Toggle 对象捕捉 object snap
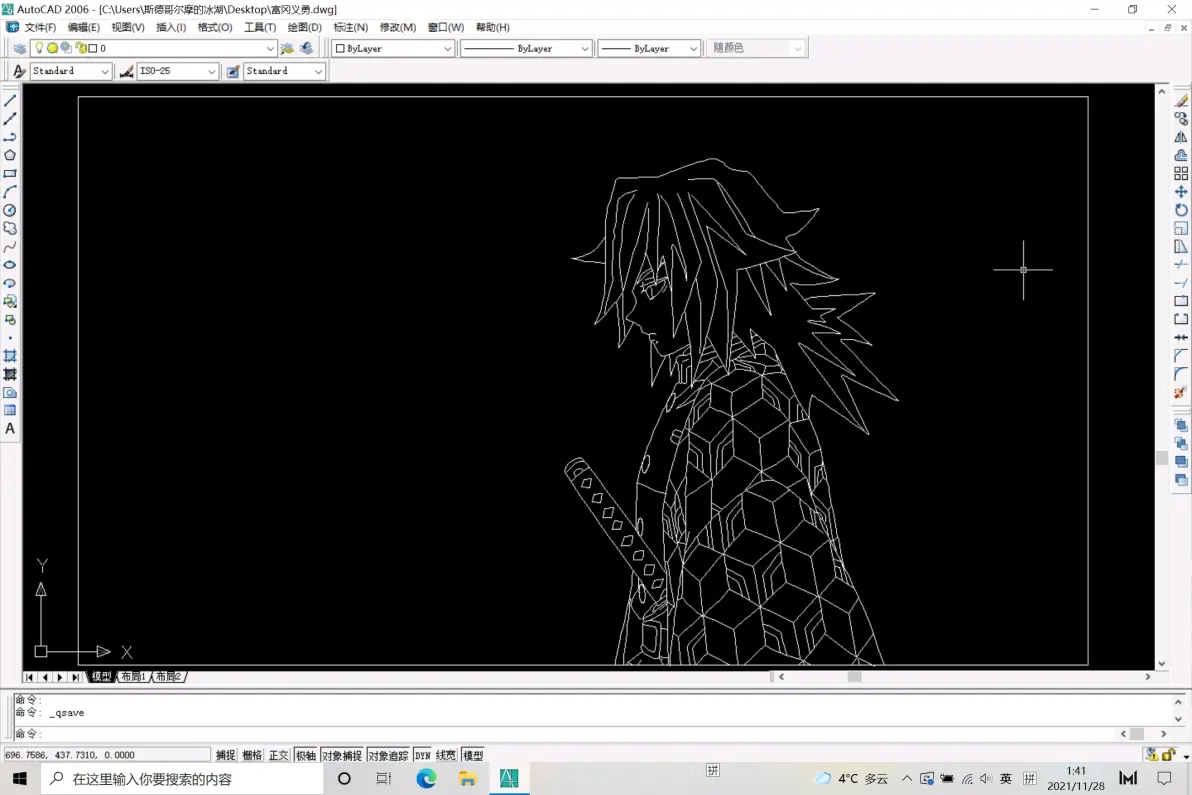This screenshot has width=1192, height=795. pos(341,755)
